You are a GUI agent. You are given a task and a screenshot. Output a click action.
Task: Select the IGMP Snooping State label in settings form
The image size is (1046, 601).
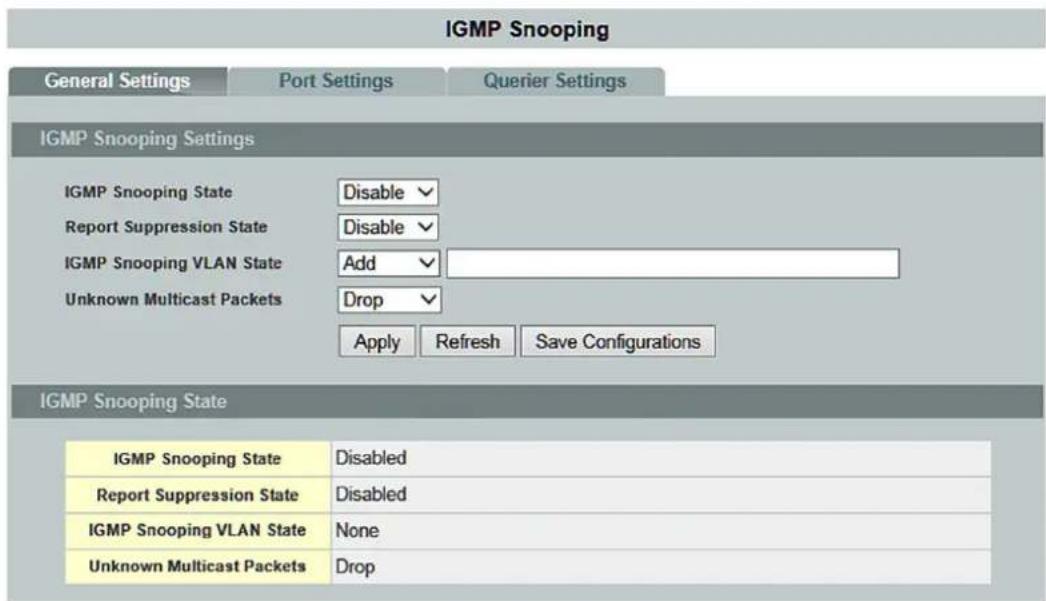(x=148, y=192)
